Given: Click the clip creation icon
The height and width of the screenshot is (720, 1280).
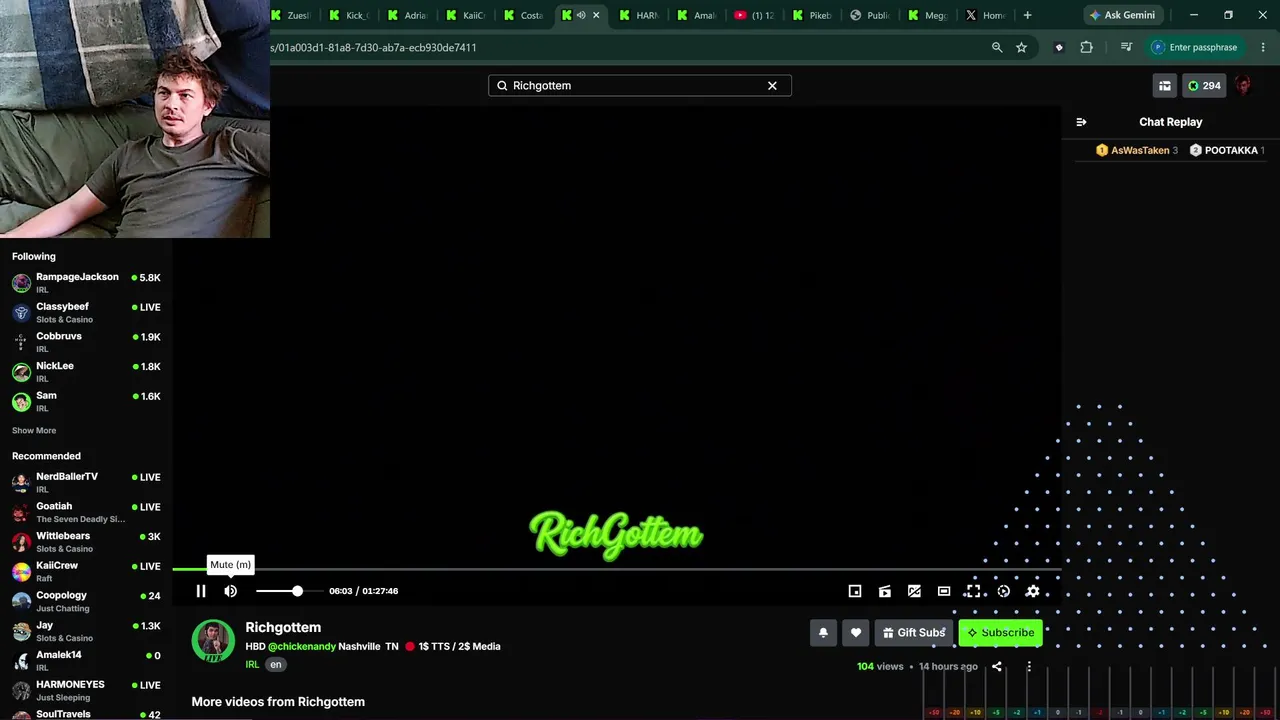Looking at the screenshot, I should (885, 591).
